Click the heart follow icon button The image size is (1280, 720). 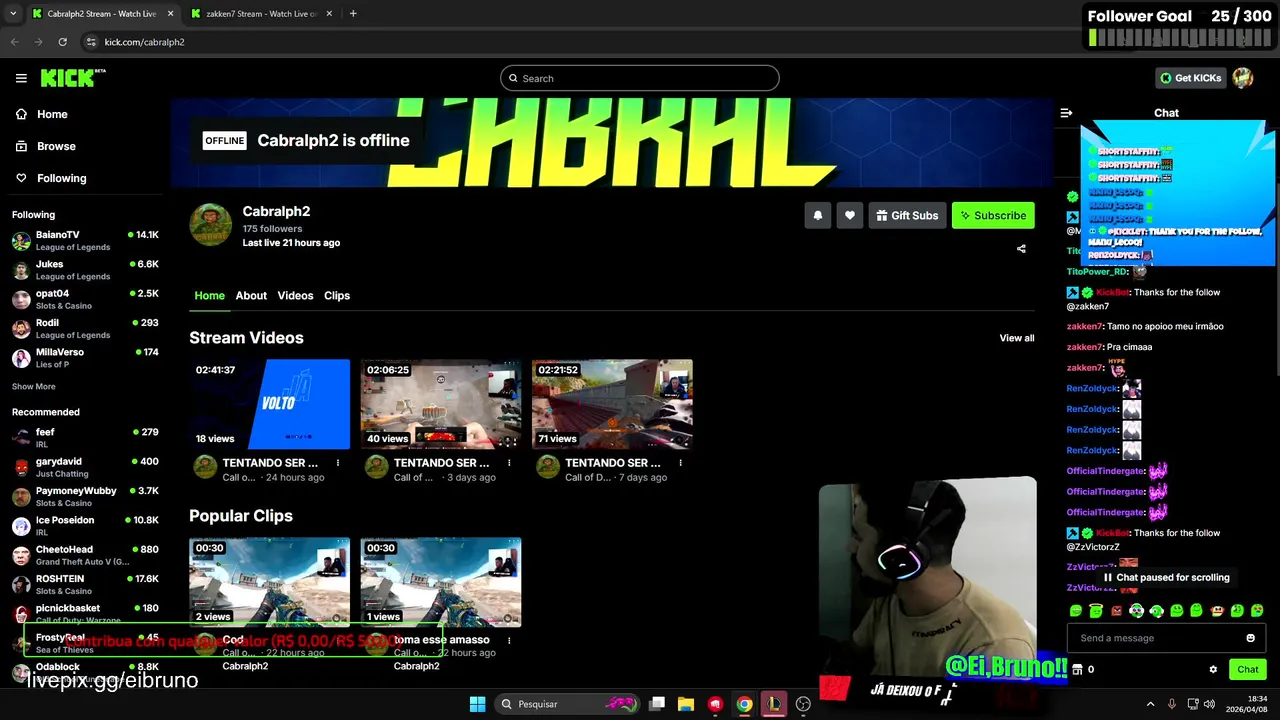pyautogui.click(x=850, y=215)
